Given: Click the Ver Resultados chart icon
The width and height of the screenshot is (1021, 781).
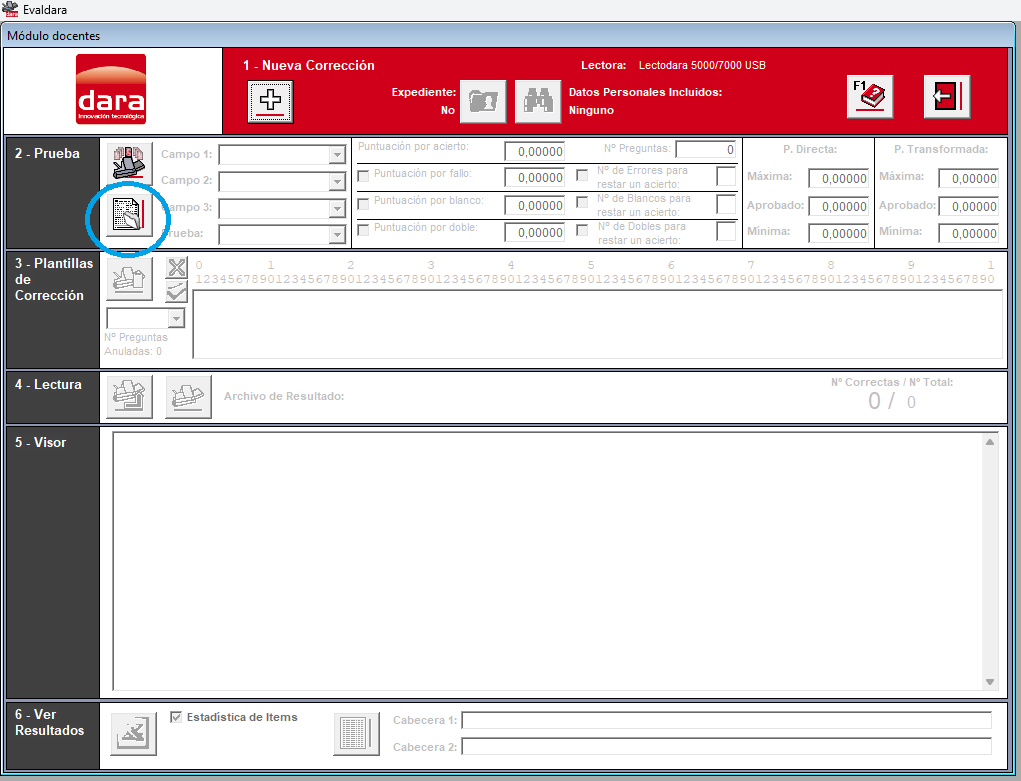Looking at the screenshot, I should click(133, 734).
